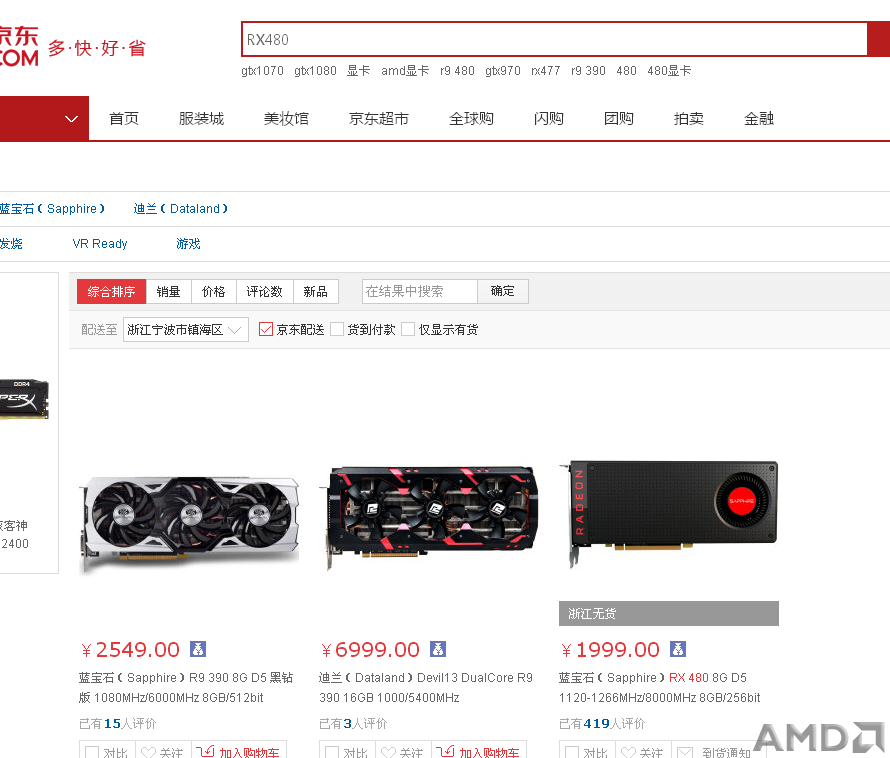This screenshot has height=758, width=890.
Task: Open 美妆馆 navigation item
Action: (x=286, y=119)
